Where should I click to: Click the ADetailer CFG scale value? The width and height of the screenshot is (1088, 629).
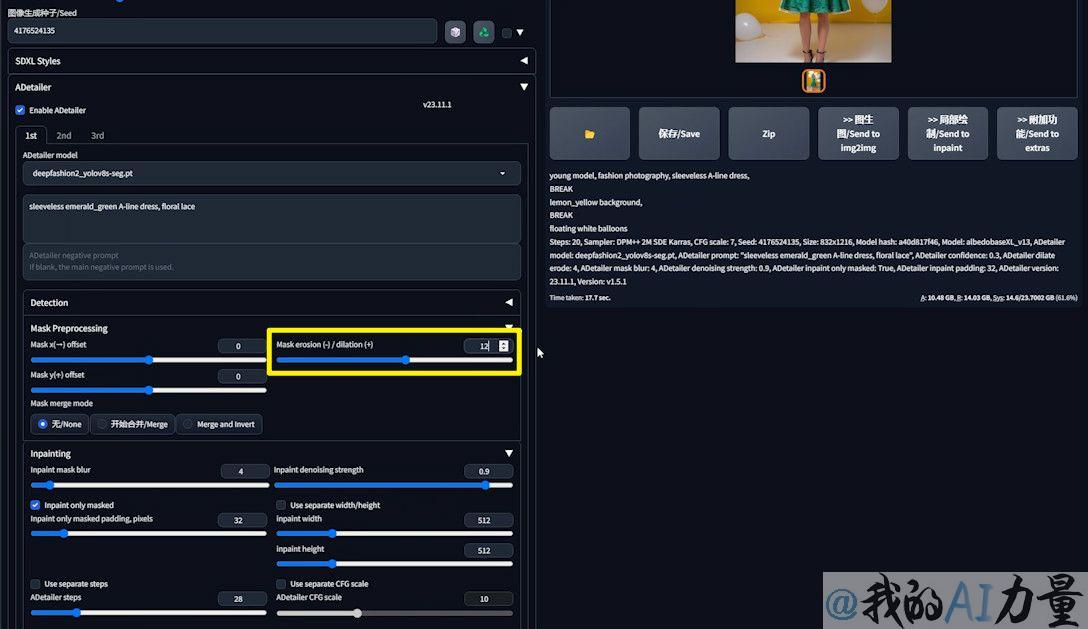[x=488, y=598]
